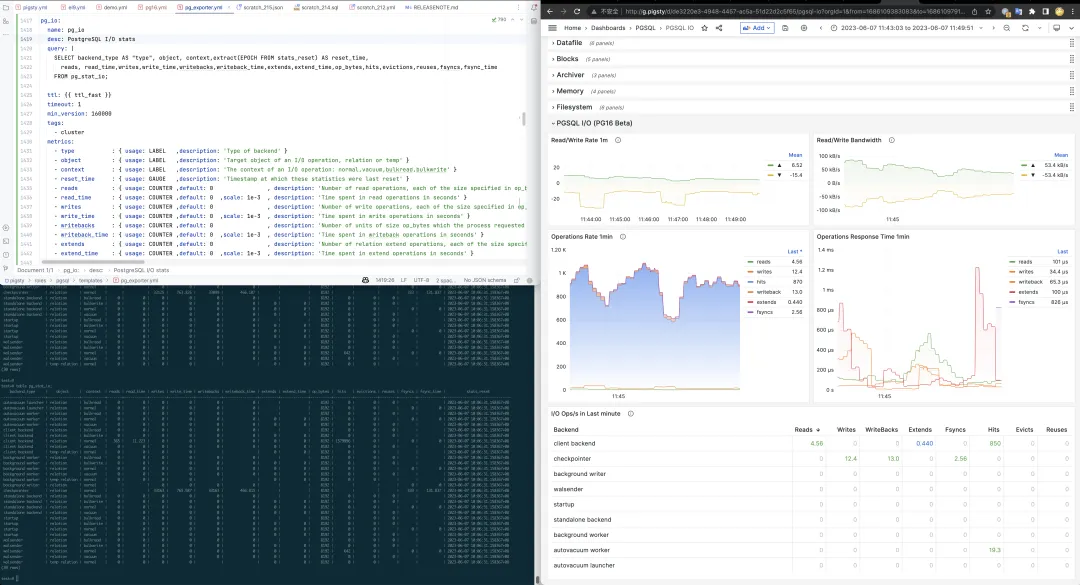Toggle the fsyncs series in Response Time legend
Image resolution: width=1080 pixels, height=585 pixels.
pyautogui.click(x=1026, y=301)
